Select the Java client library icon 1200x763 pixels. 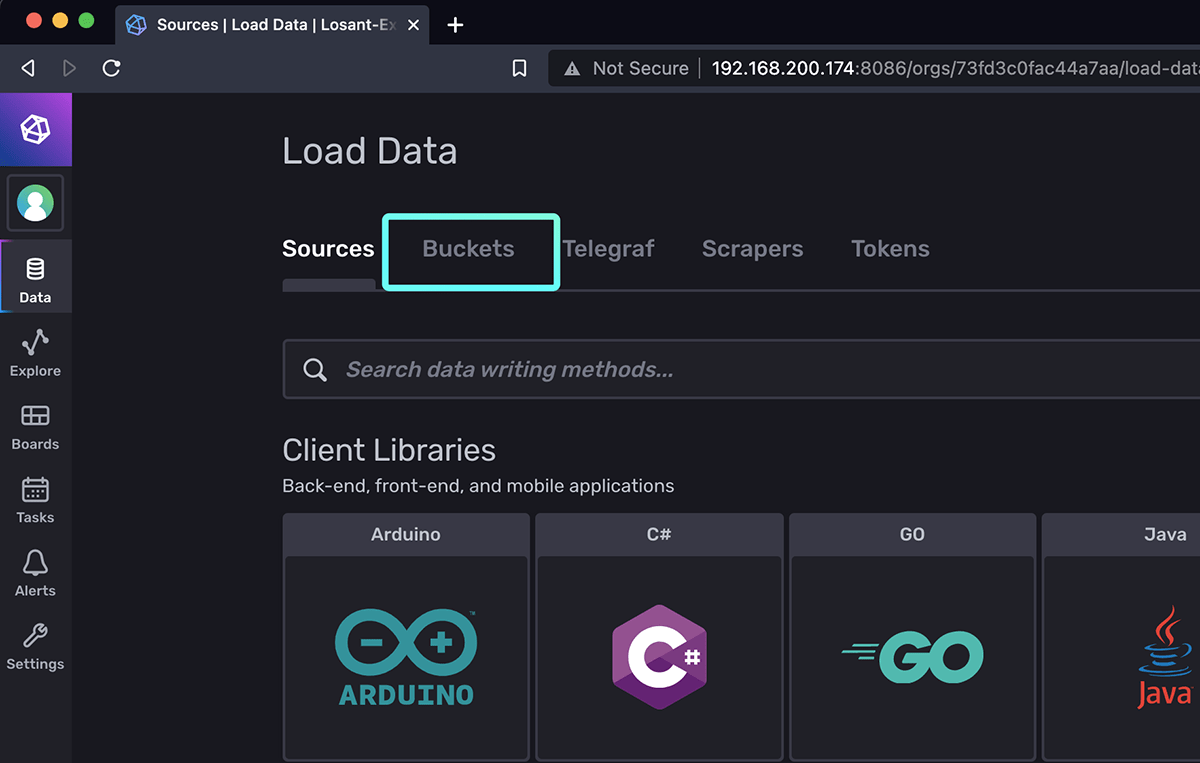(1165, 658)
